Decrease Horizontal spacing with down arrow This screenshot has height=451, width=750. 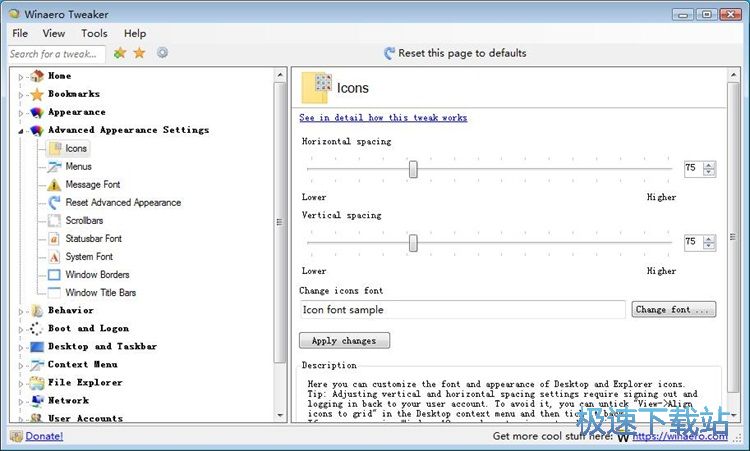709,172
